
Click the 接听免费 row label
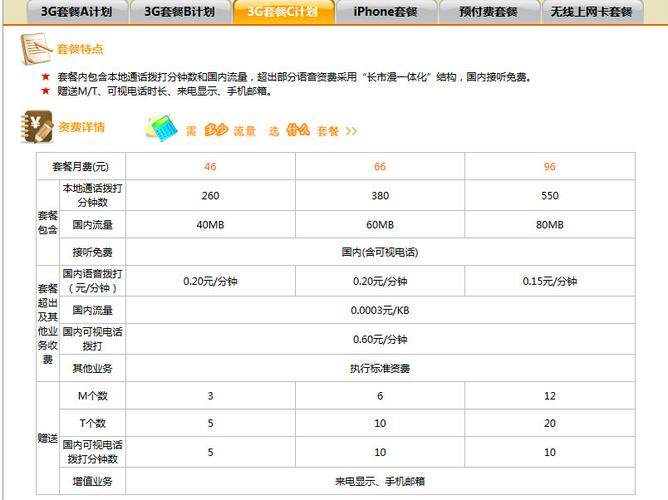click(92, 252)
